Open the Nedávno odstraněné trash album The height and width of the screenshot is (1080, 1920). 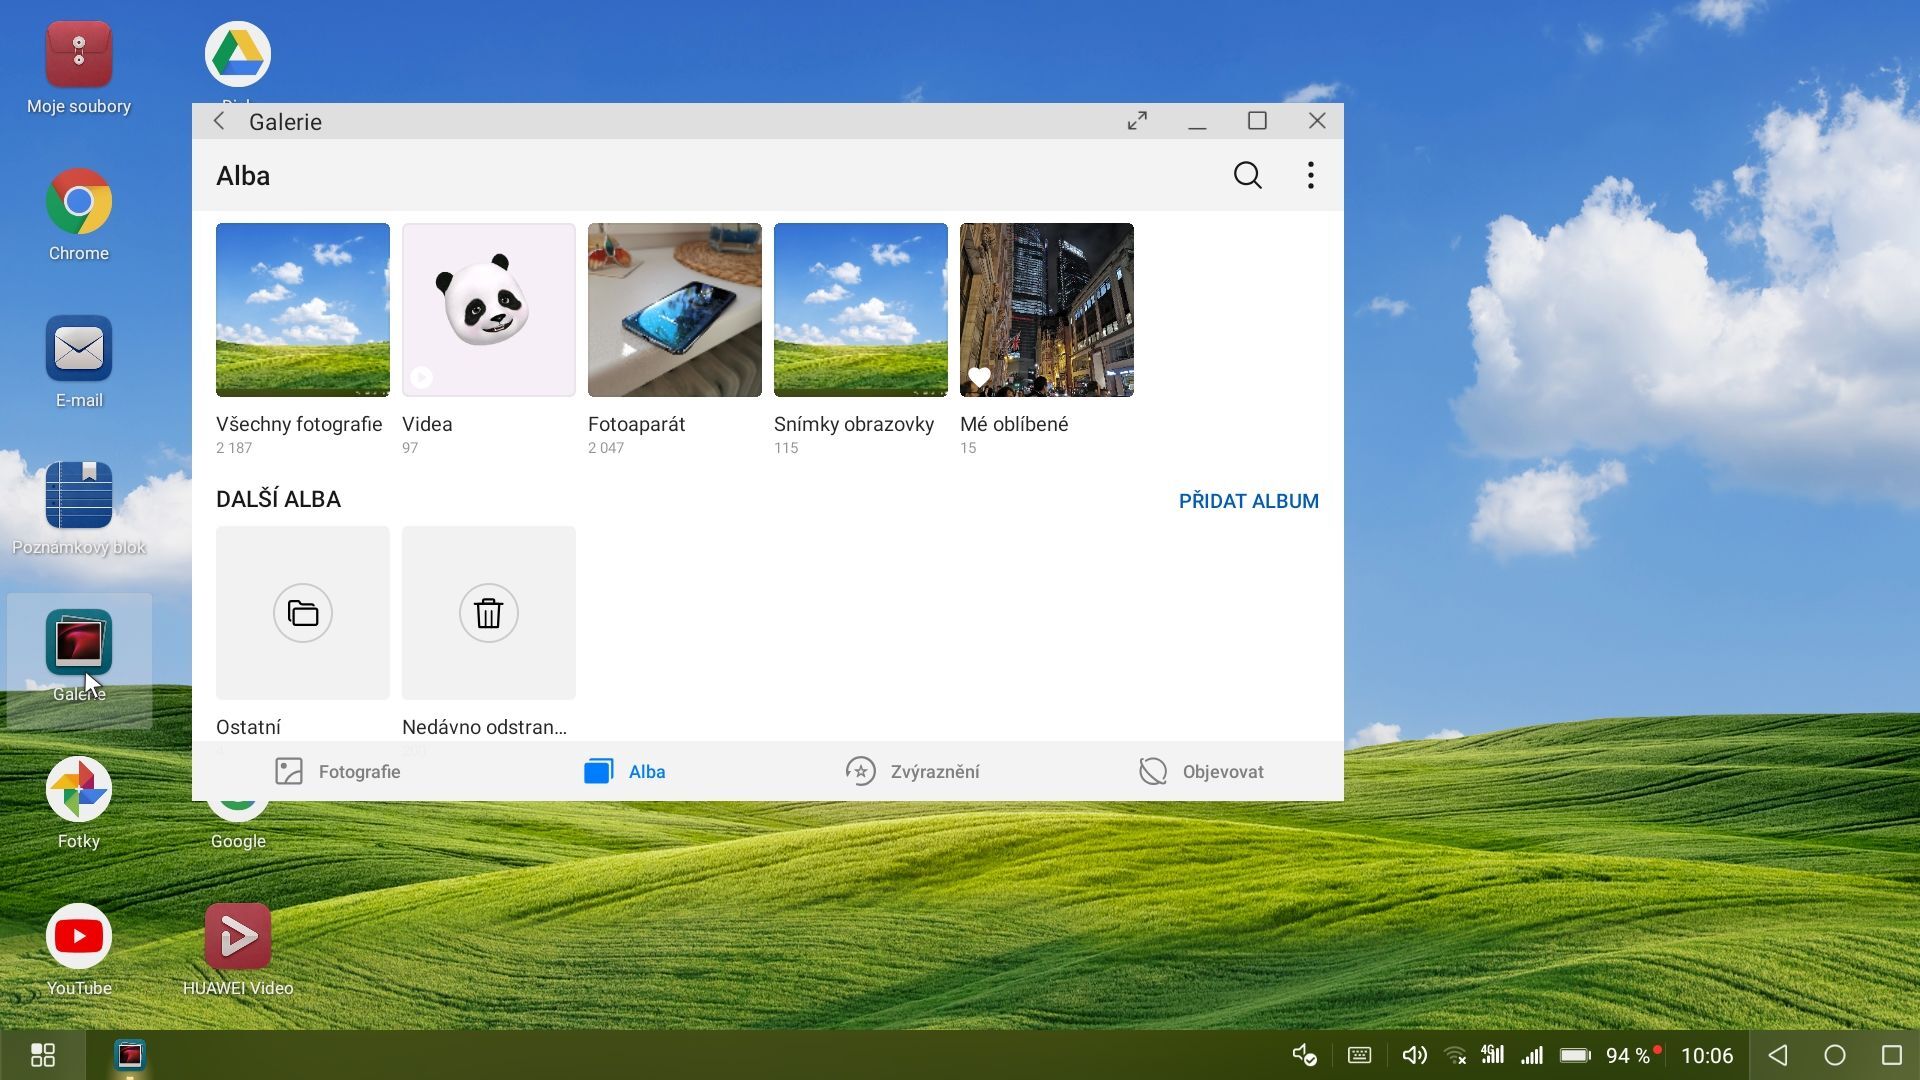488,613
